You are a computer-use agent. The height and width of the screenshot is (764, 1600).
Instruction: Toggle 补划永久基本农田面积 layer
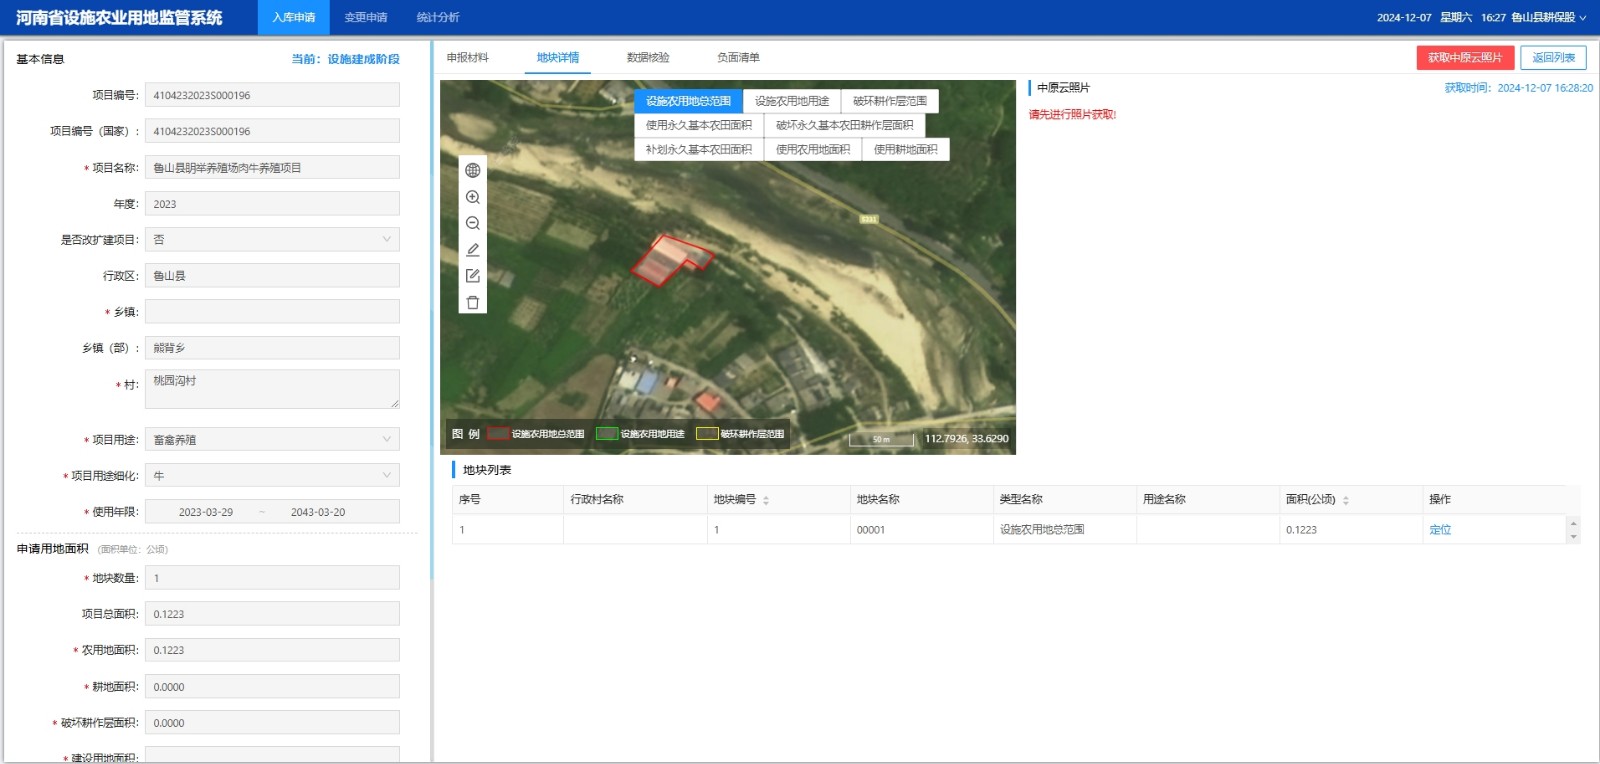699,149
